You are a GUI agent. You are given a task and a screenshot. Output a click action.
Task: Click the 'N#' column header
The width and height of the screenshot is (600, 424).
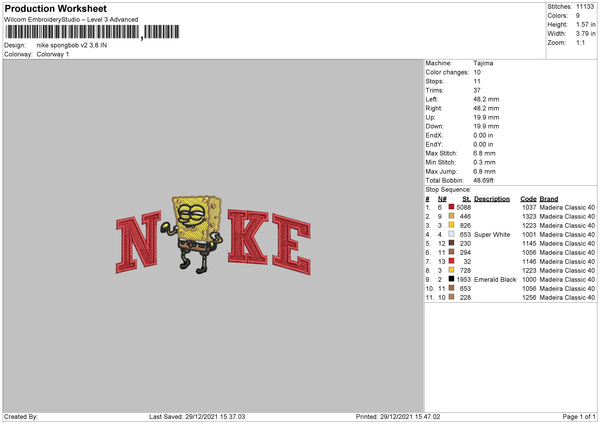pos(442,199)
